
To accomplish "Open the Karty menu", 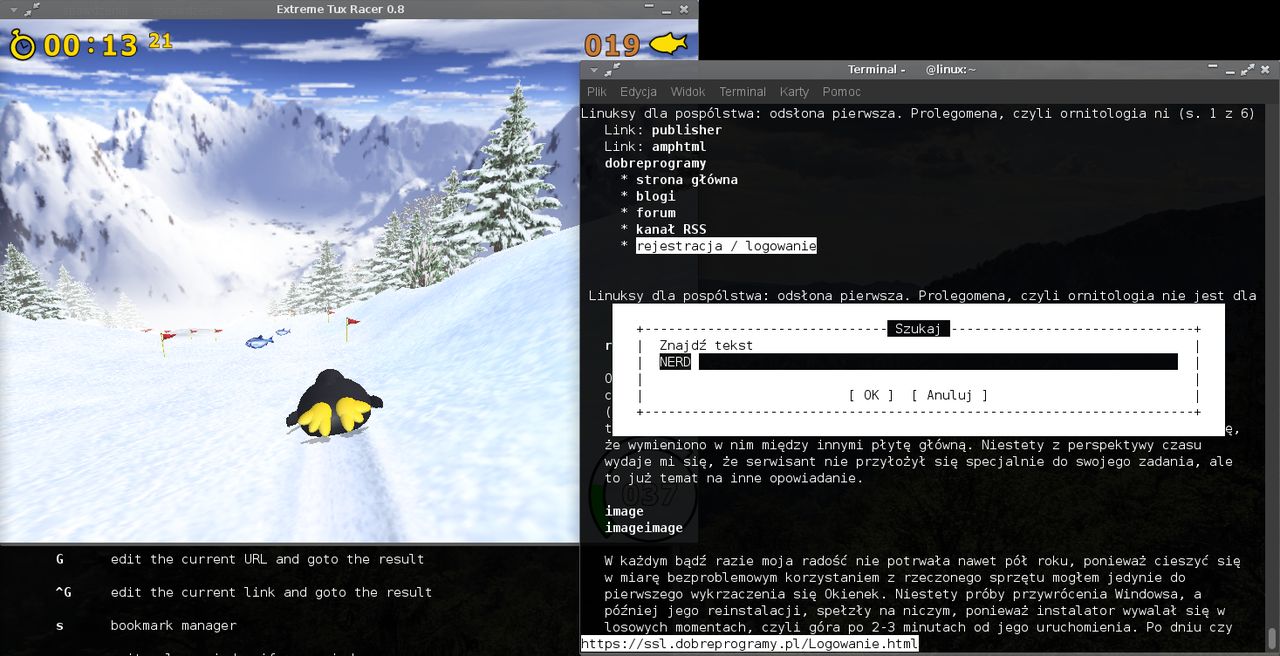I will coord(794,91).
